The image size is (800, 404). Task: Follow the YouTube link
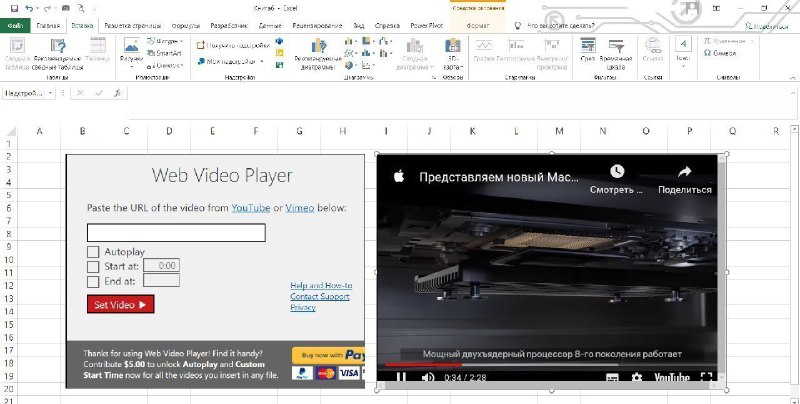click(251, 208)
